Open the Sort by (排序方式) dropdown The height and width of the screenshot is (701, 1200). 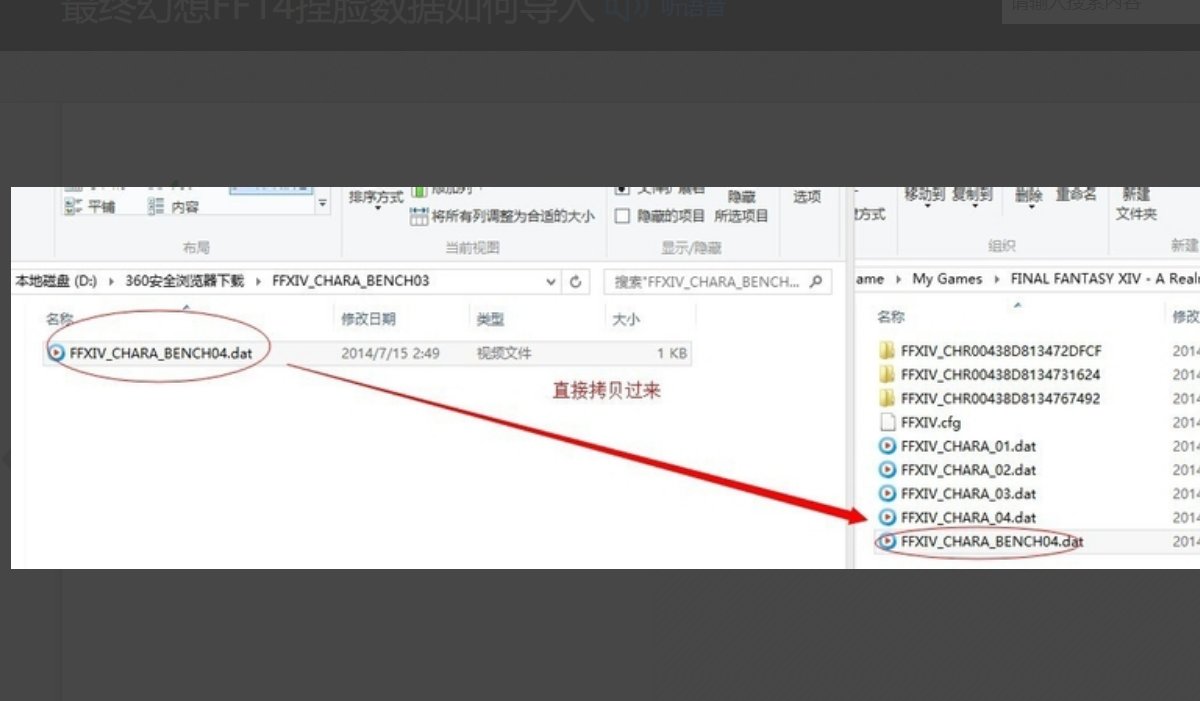coord(376,199)
